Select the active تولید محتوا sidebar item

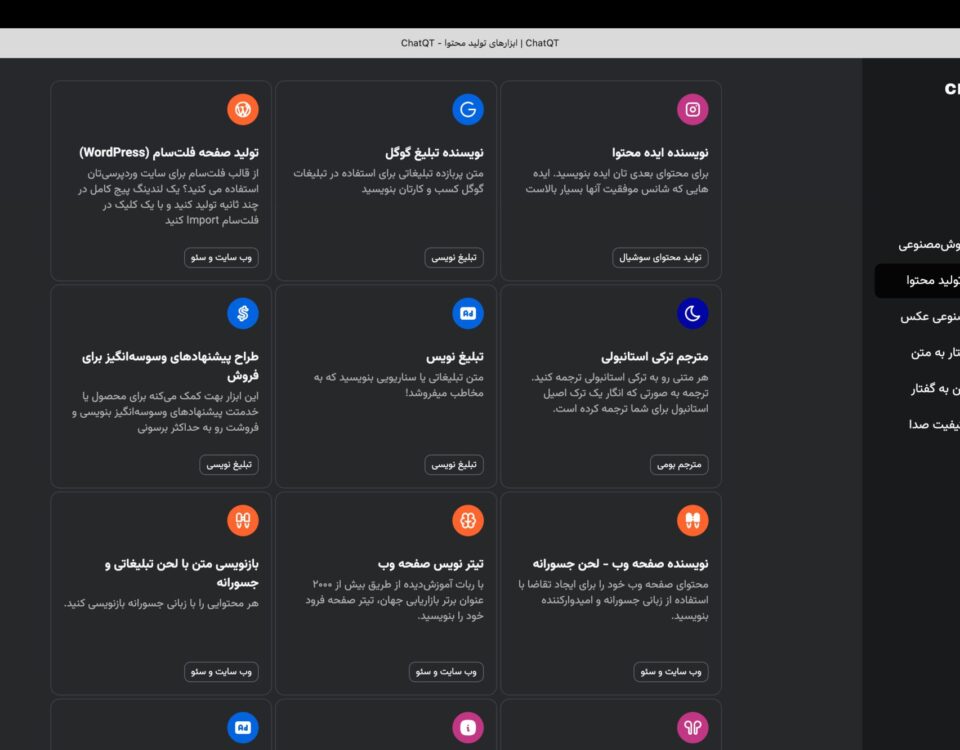click(x=917, y=280)
